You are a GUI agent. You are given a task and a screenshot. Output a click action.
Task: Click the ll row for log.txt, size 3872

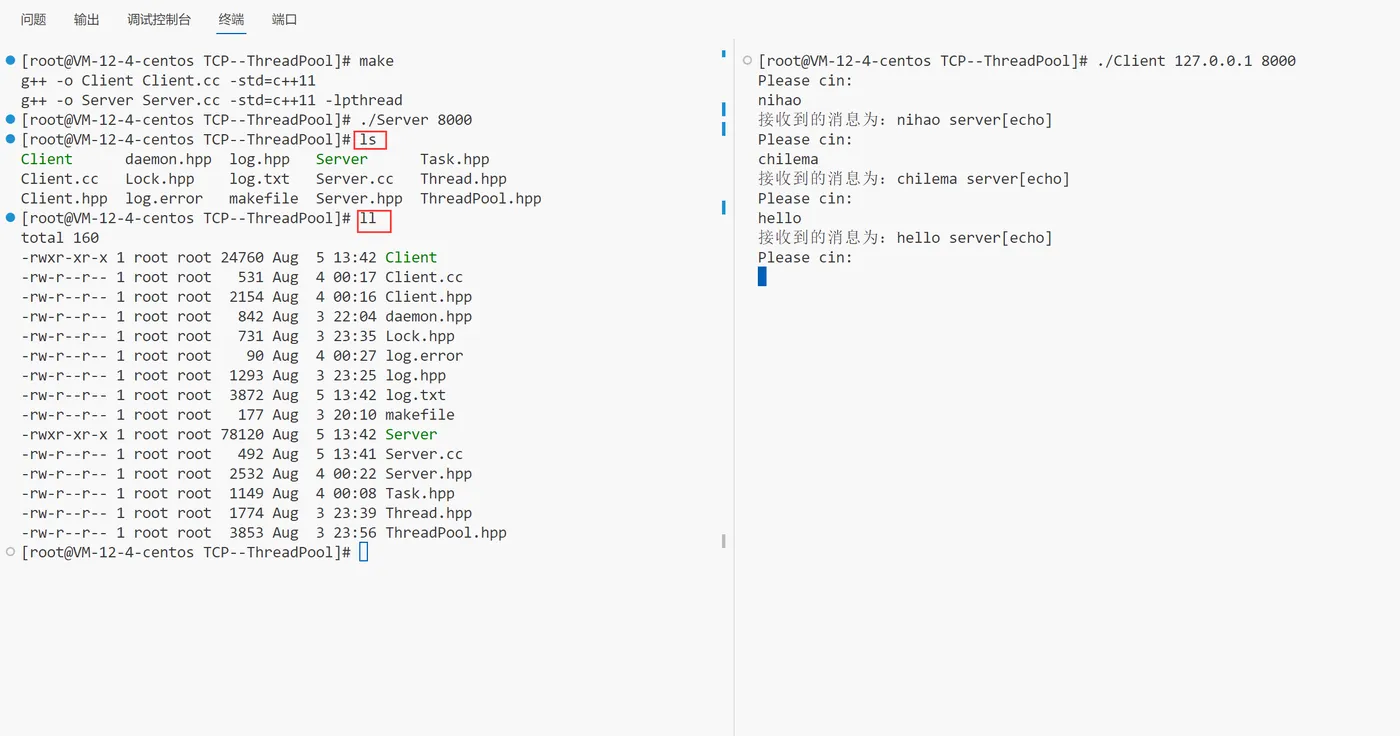click(233, 395)
